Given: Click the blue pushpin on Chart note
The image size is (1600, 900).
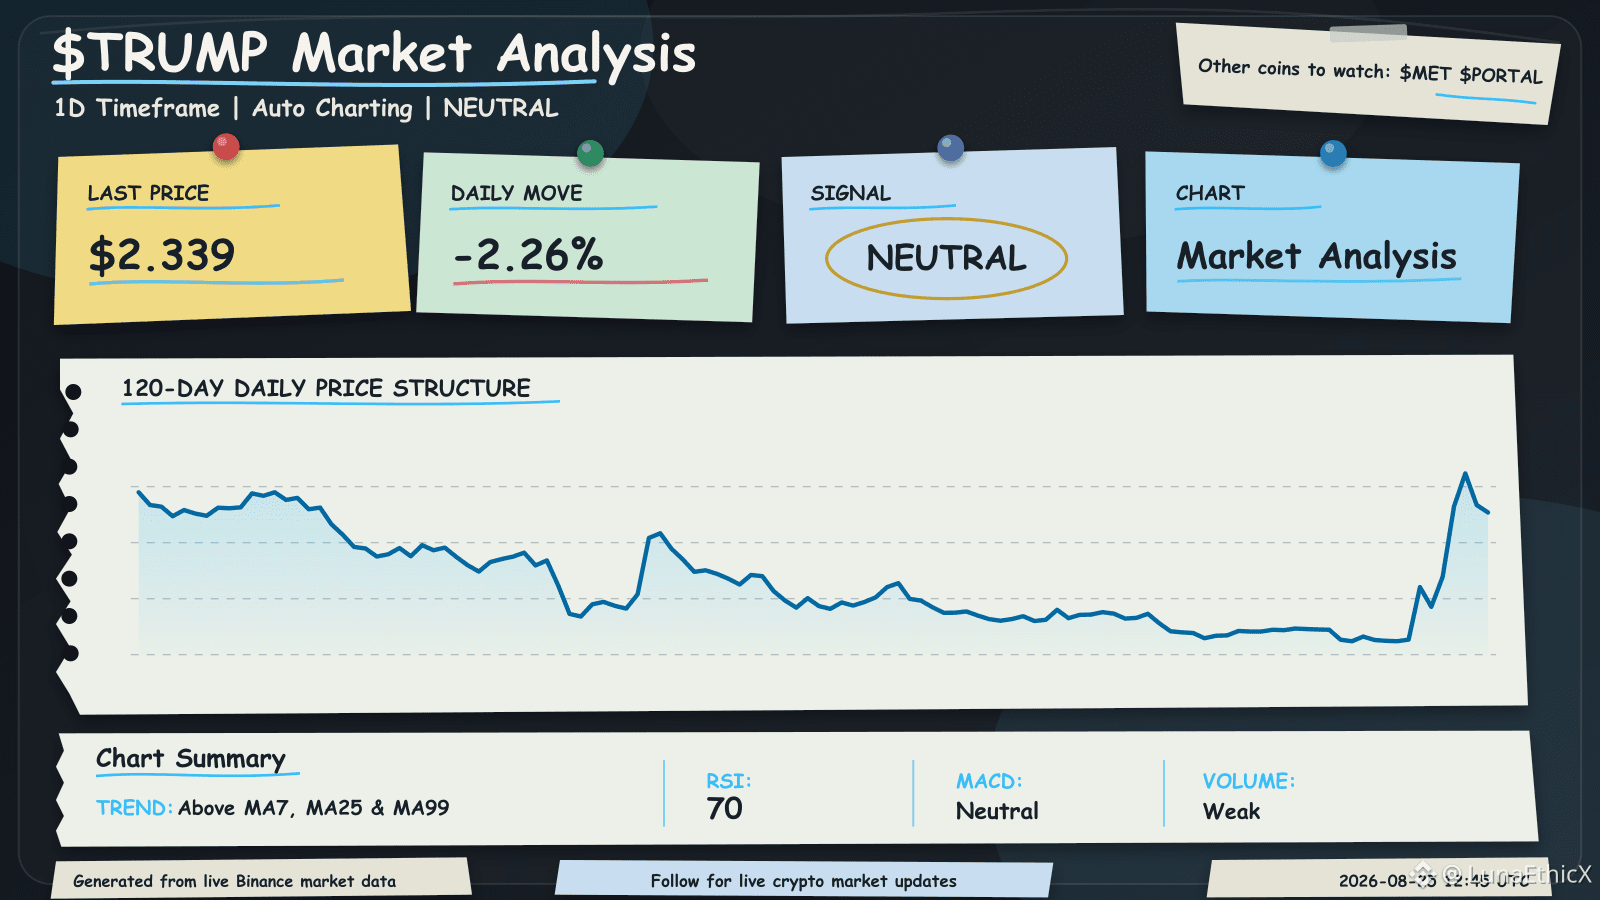Looking at the screenshot, I should pos(1333,153).
